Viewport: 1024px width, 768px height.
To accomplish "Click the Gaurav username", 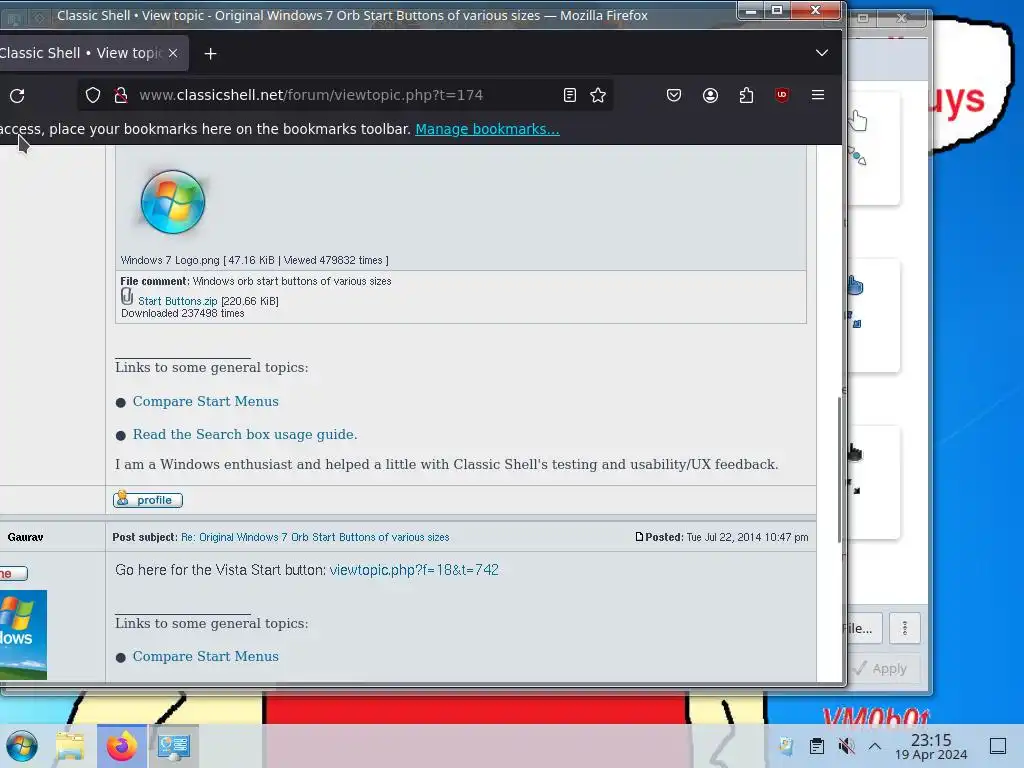I will (x=25, y=537).
